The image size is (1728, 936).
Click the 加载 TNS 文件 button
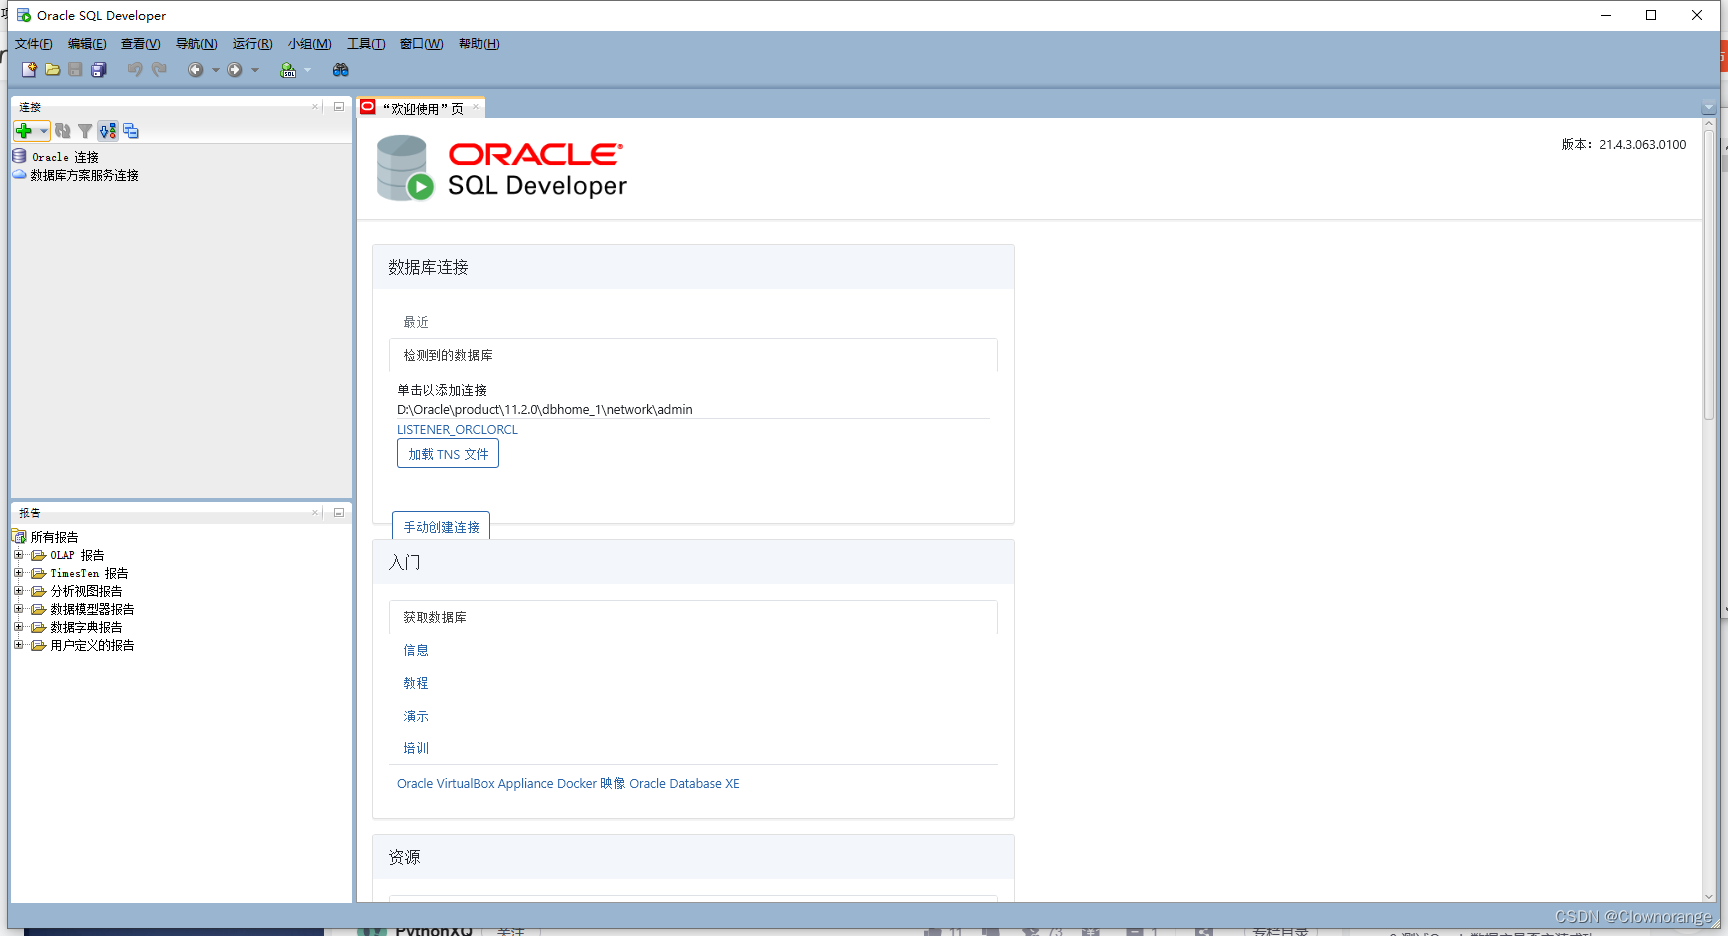(448, 454)
